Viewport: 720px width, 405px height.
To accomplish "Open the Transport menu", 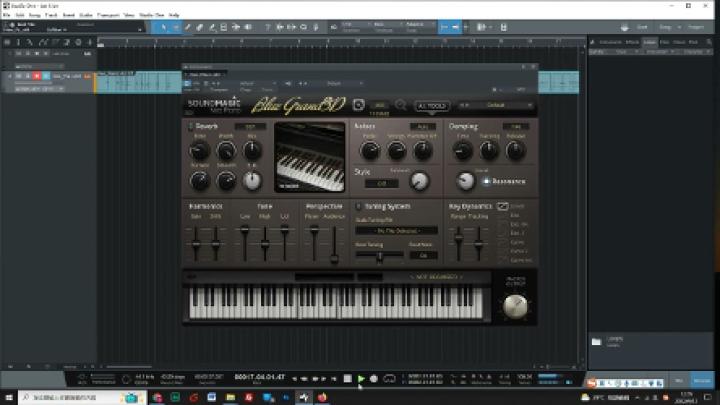I will coord(108,15).
